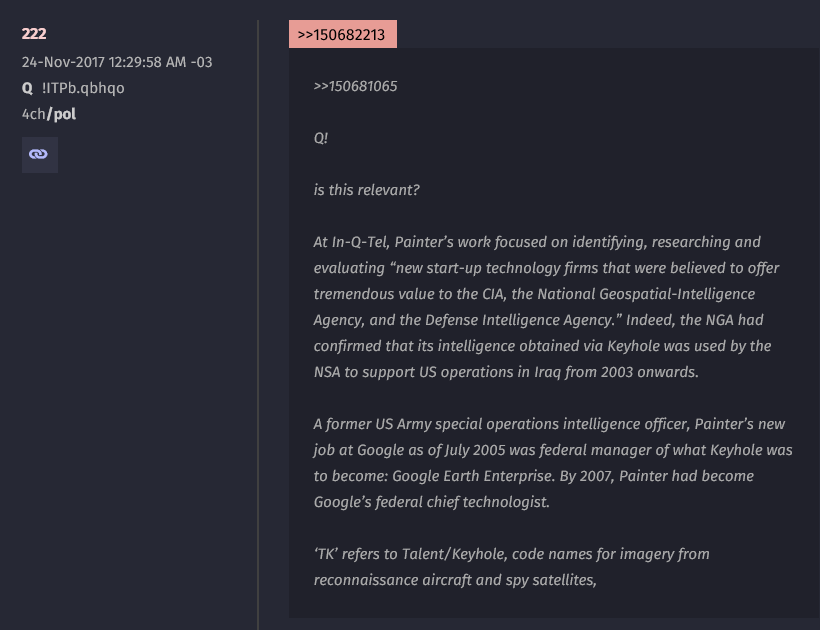The image size is (820, 630).
Task: Click the "federal chief technologist" line
Action: click(x=431, y=502)
